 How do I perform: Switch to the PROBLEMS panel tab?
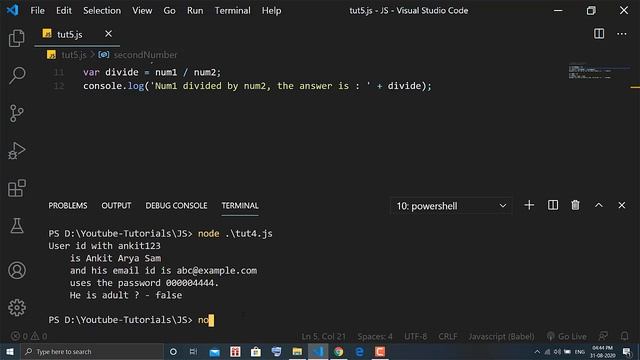pyautogui.click(x=68, y=206)
